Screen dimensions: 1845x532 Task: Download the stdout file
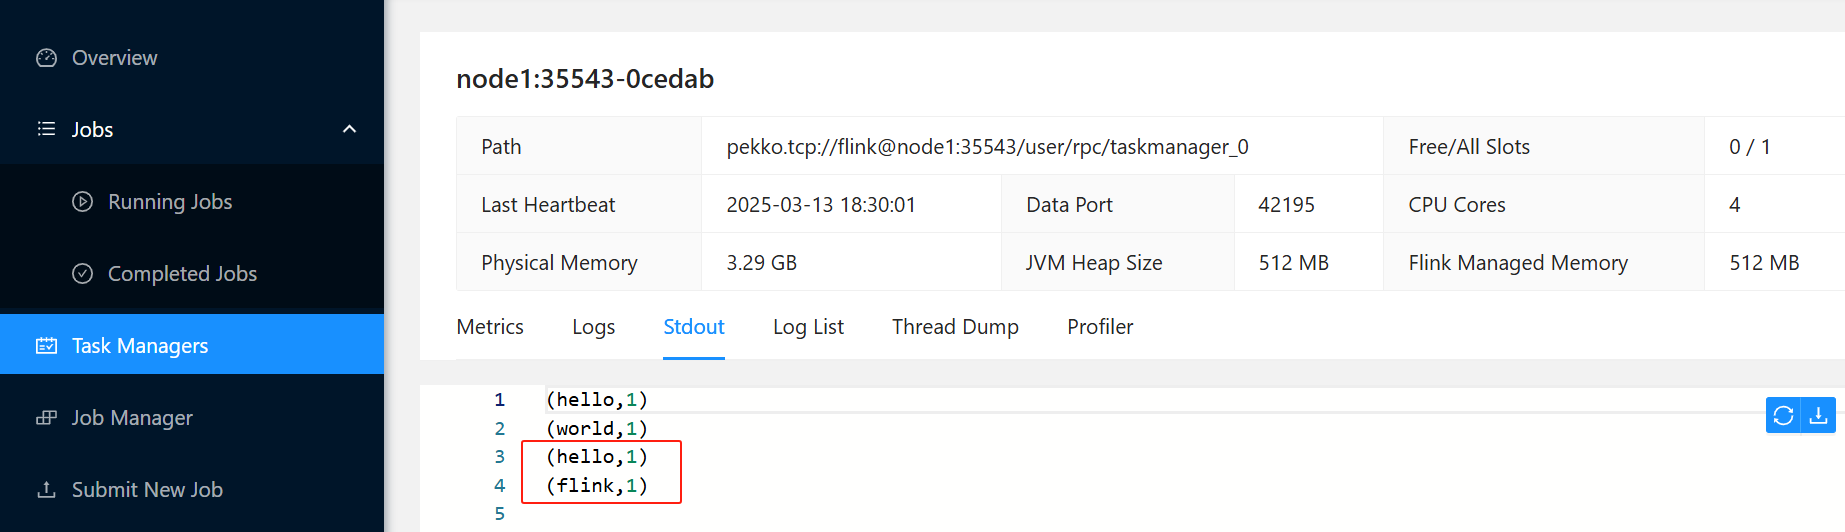pos(1819,416)
